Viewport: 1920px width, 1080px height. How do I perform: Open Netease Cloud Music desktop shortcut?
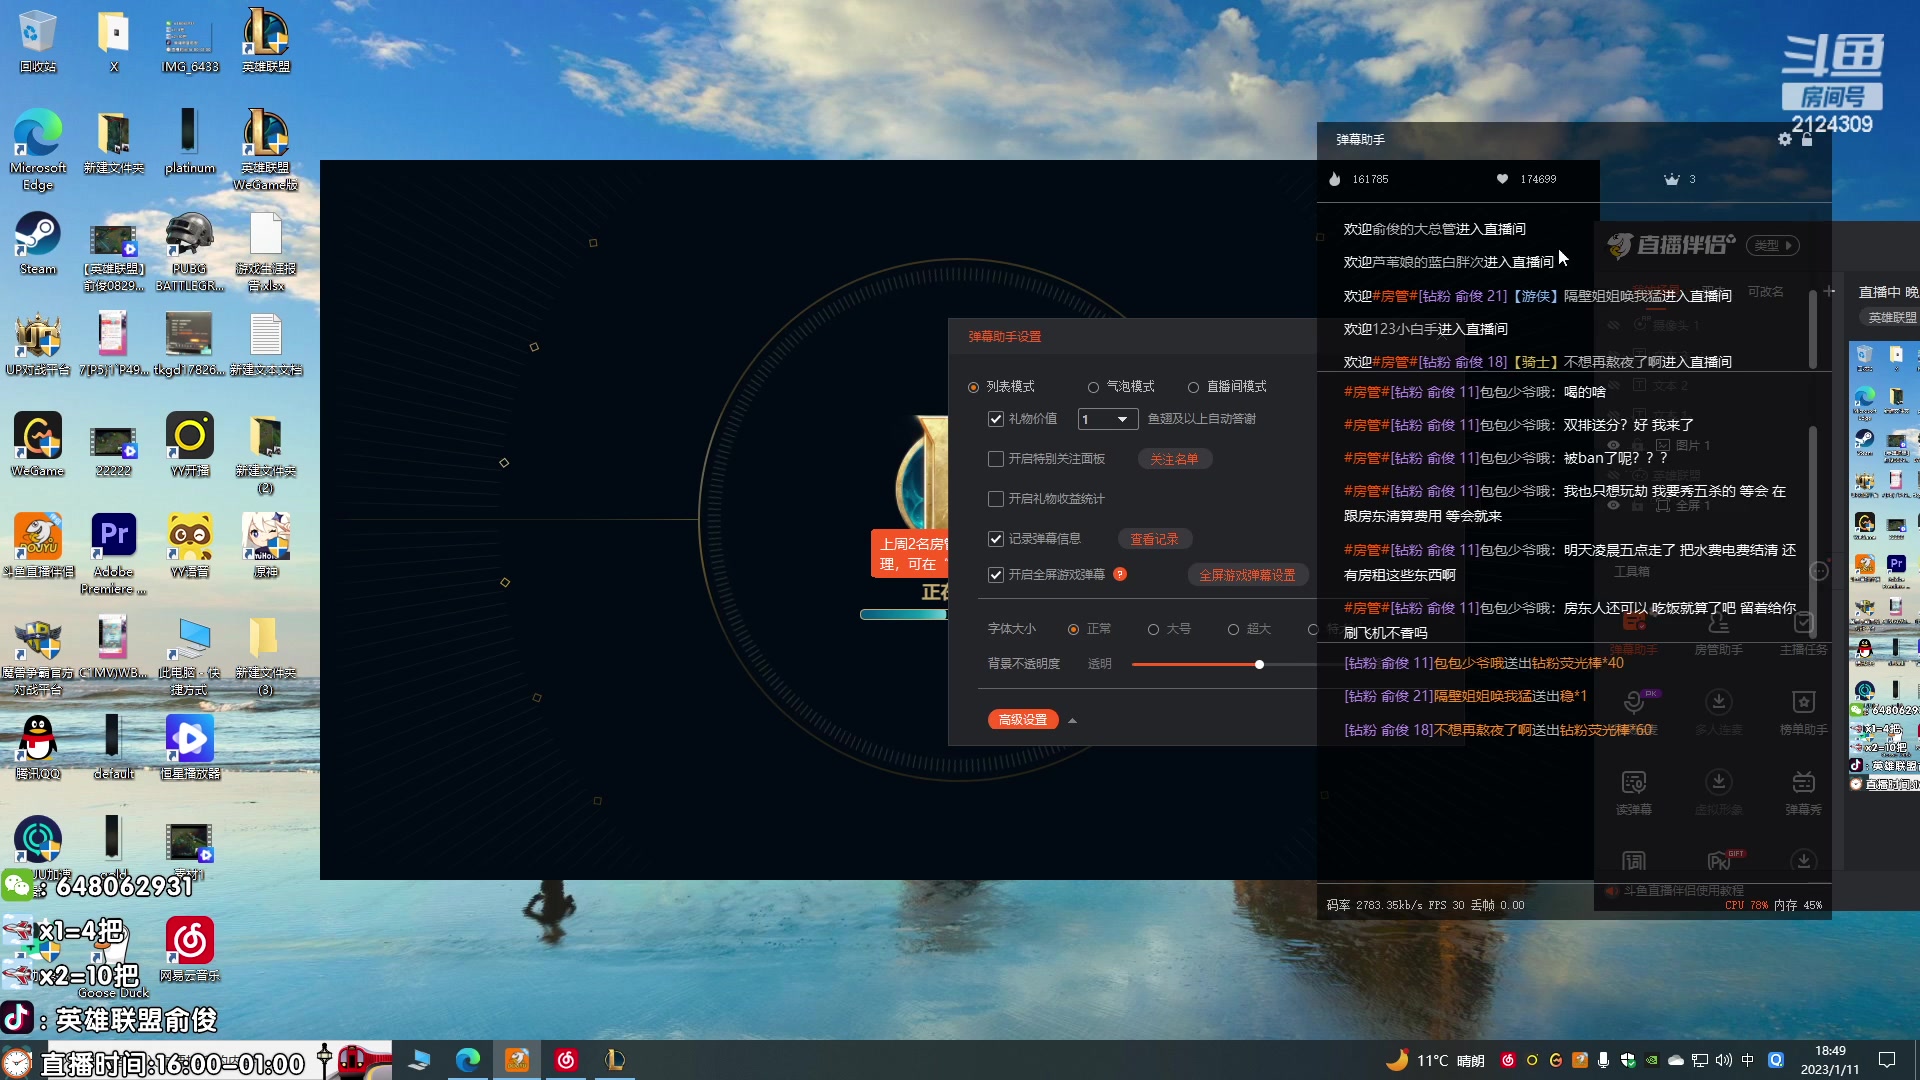click(x=190, y=950)
